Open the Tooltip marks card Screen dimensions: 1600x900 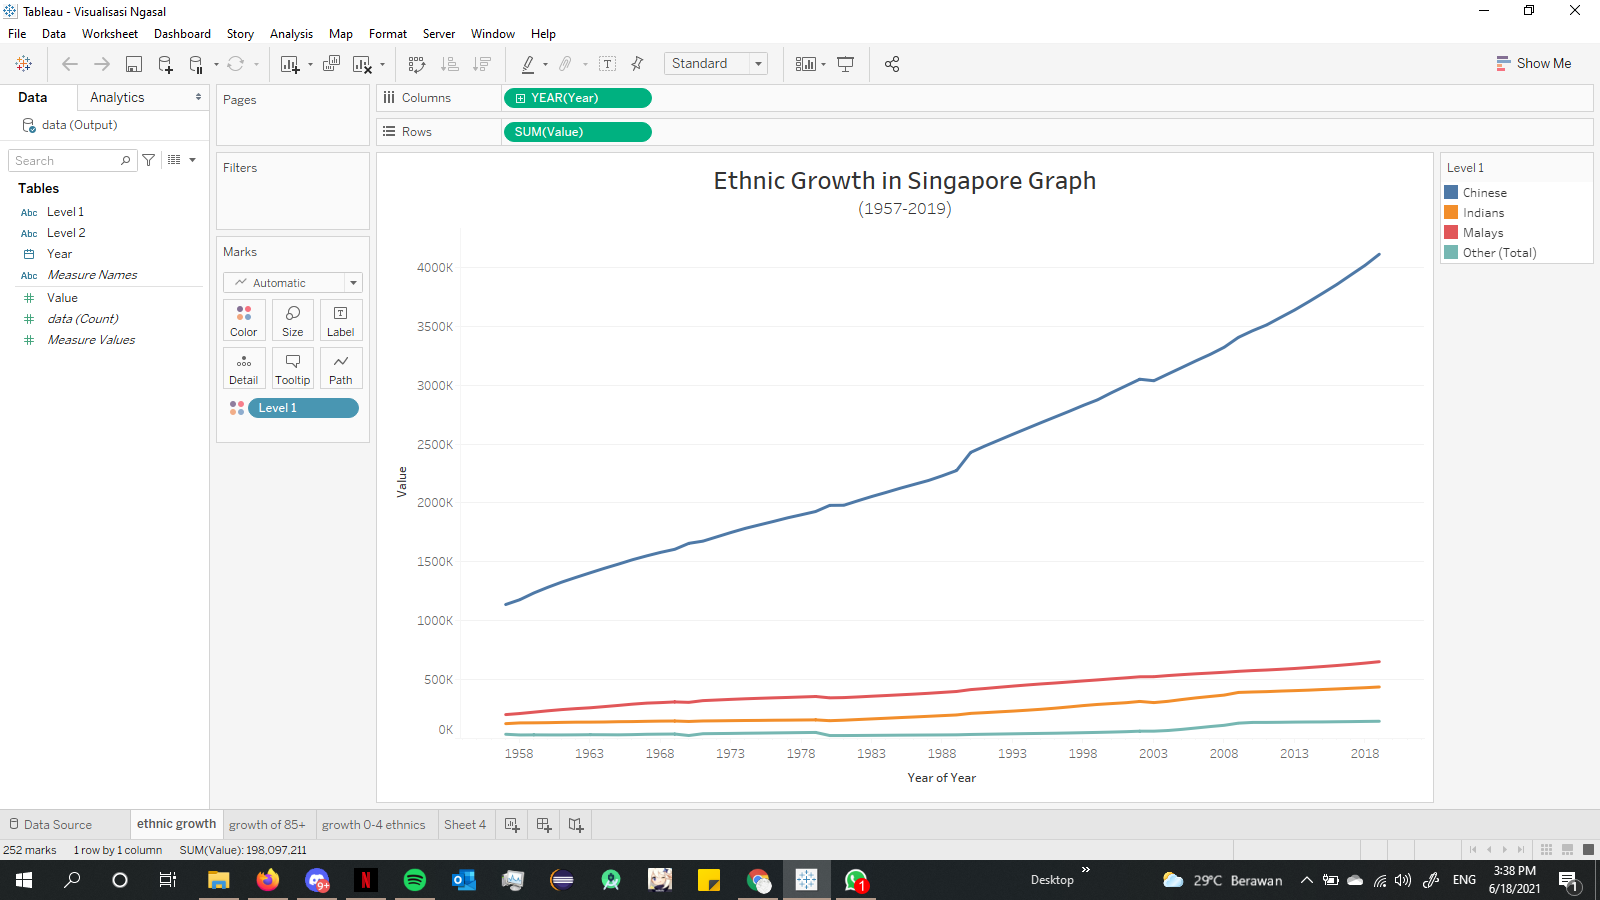pos(293,368)
